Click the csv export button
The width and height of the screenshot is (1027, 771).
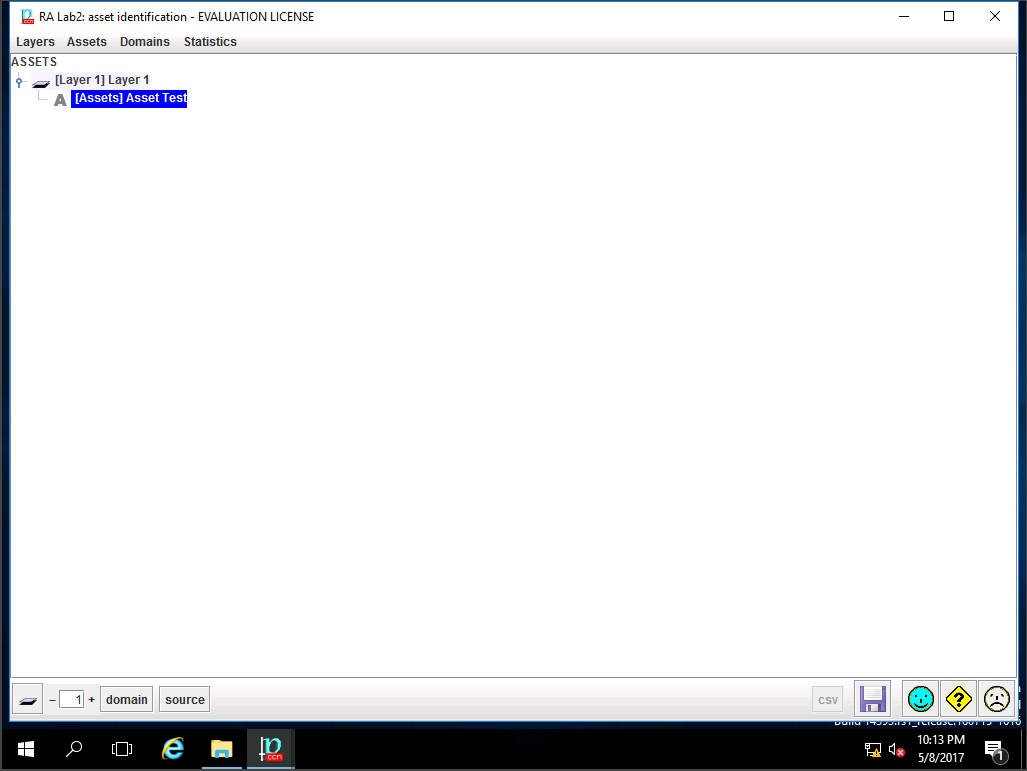point(828,700)
